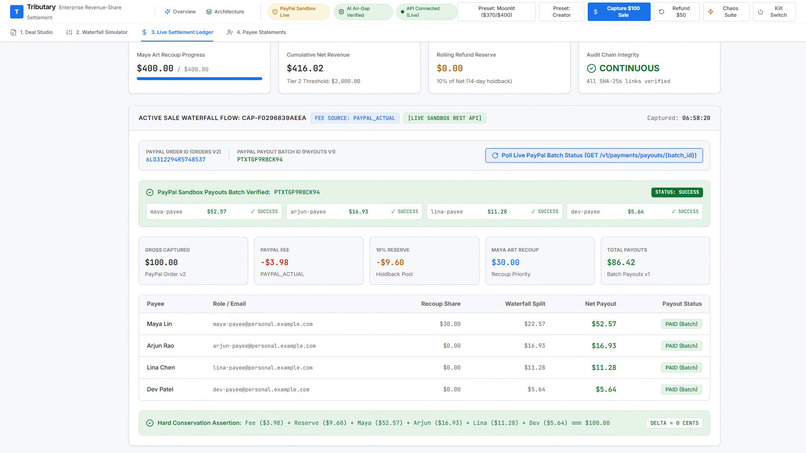This screenshot has width=806, height=453.
Task: Click the Overview sparkle icon
Action: (167, 11)
